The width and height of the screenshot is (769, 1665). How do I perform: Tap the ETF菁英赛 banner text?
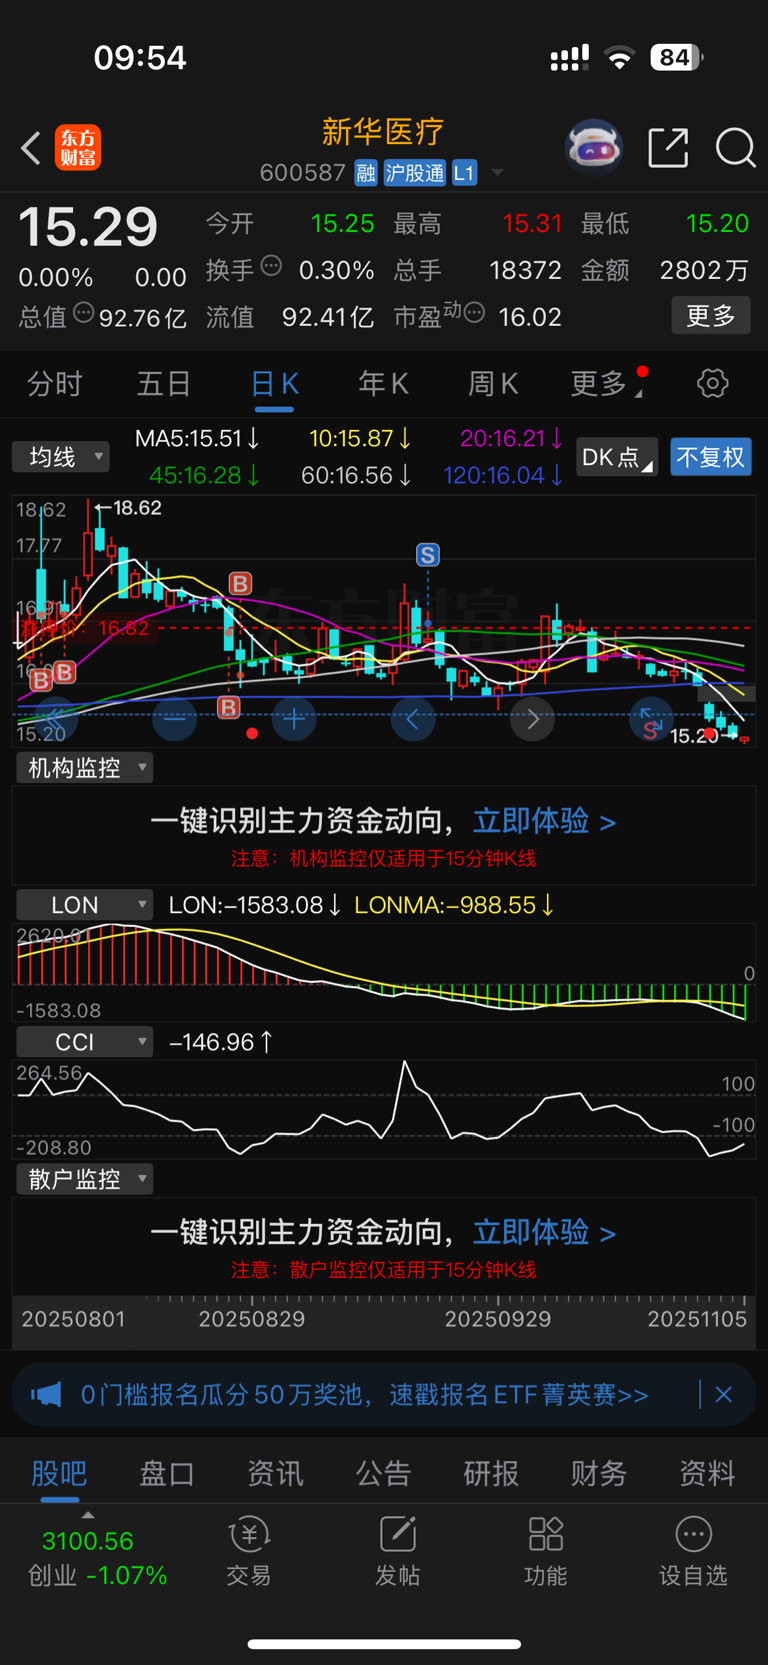[x=364, y=1394]
